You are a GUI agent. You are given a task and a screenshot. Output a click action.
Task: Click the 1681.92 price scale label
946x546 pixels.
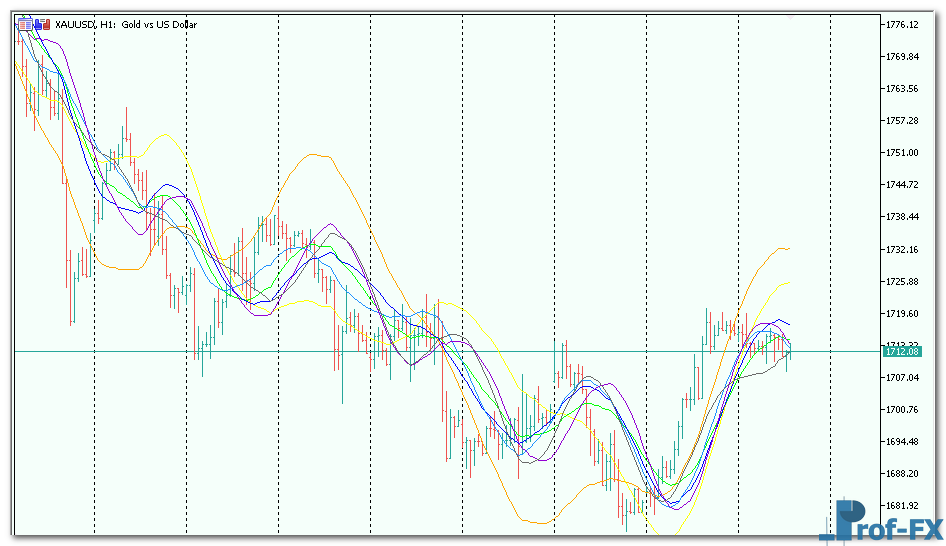901,506
